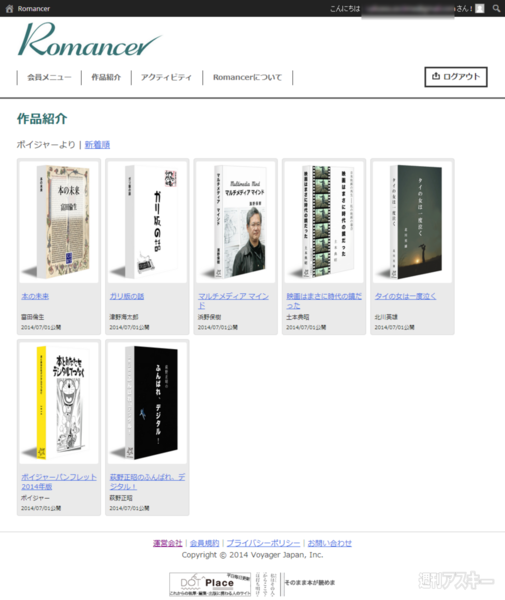Click the タイの女は一度泣く title link

(405, 296)
